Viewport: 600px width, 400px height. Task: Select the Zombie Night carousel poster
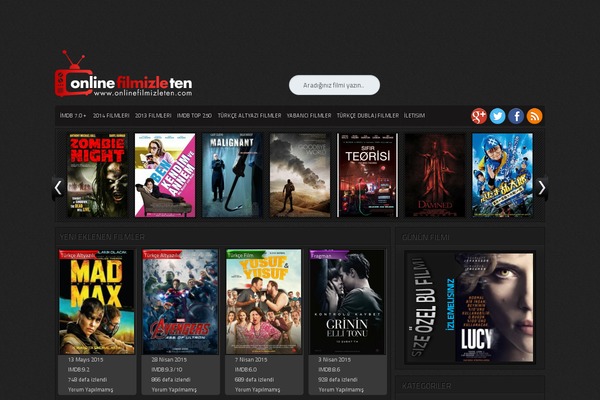coord(98,175)
